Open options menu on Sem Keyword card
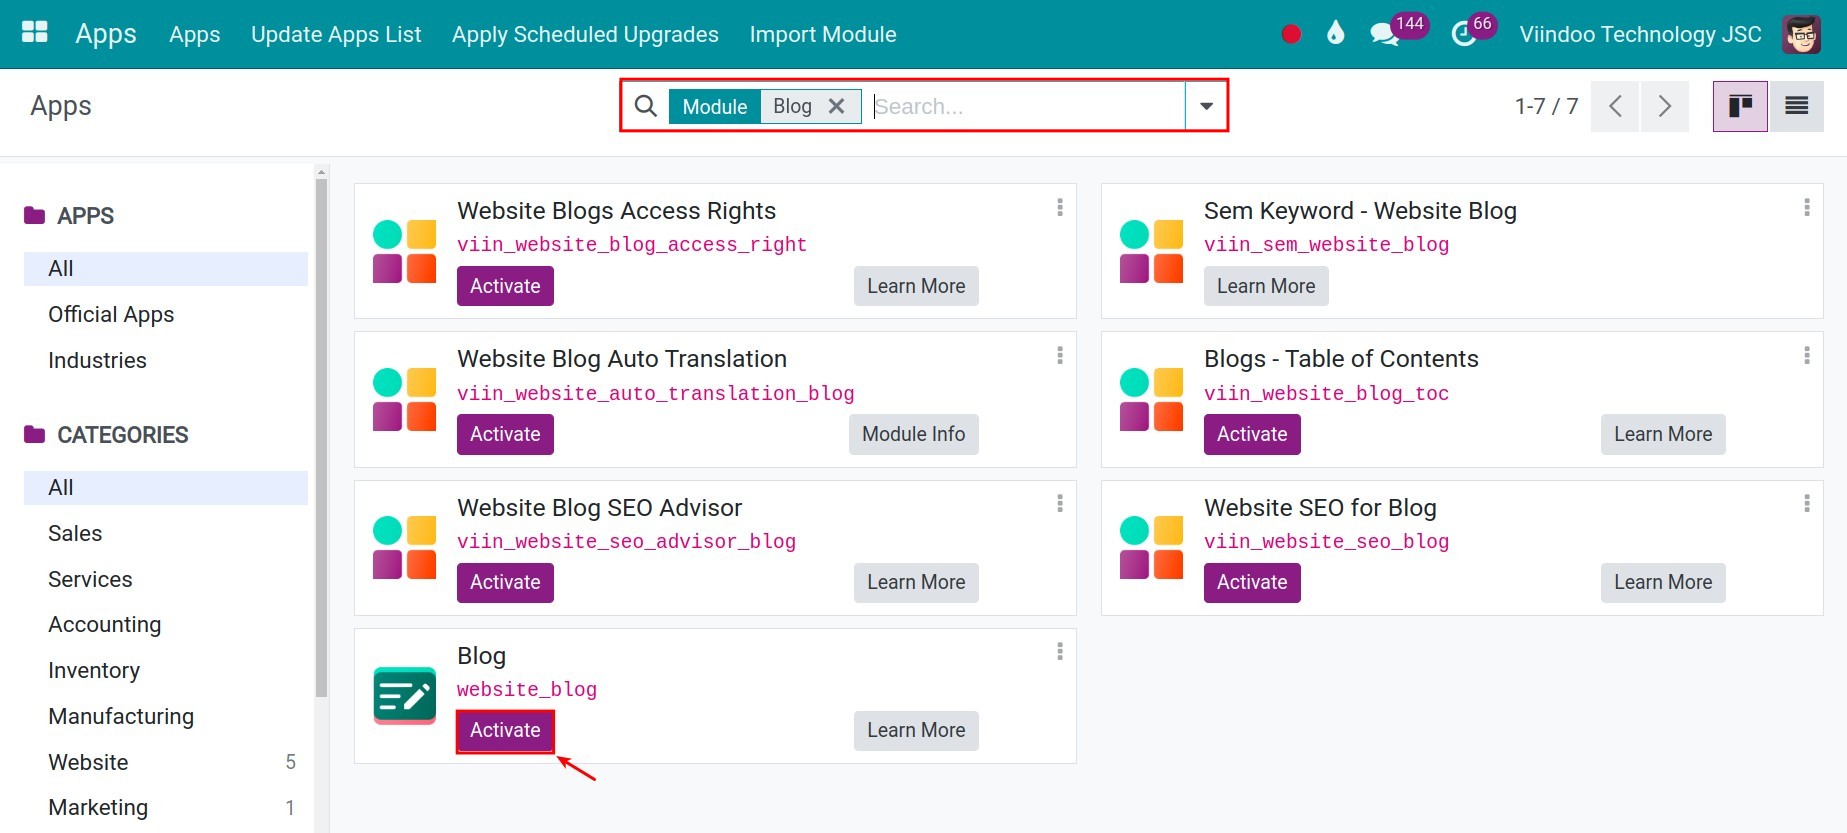1847x833 pixels. click(x=1806, y=207)
